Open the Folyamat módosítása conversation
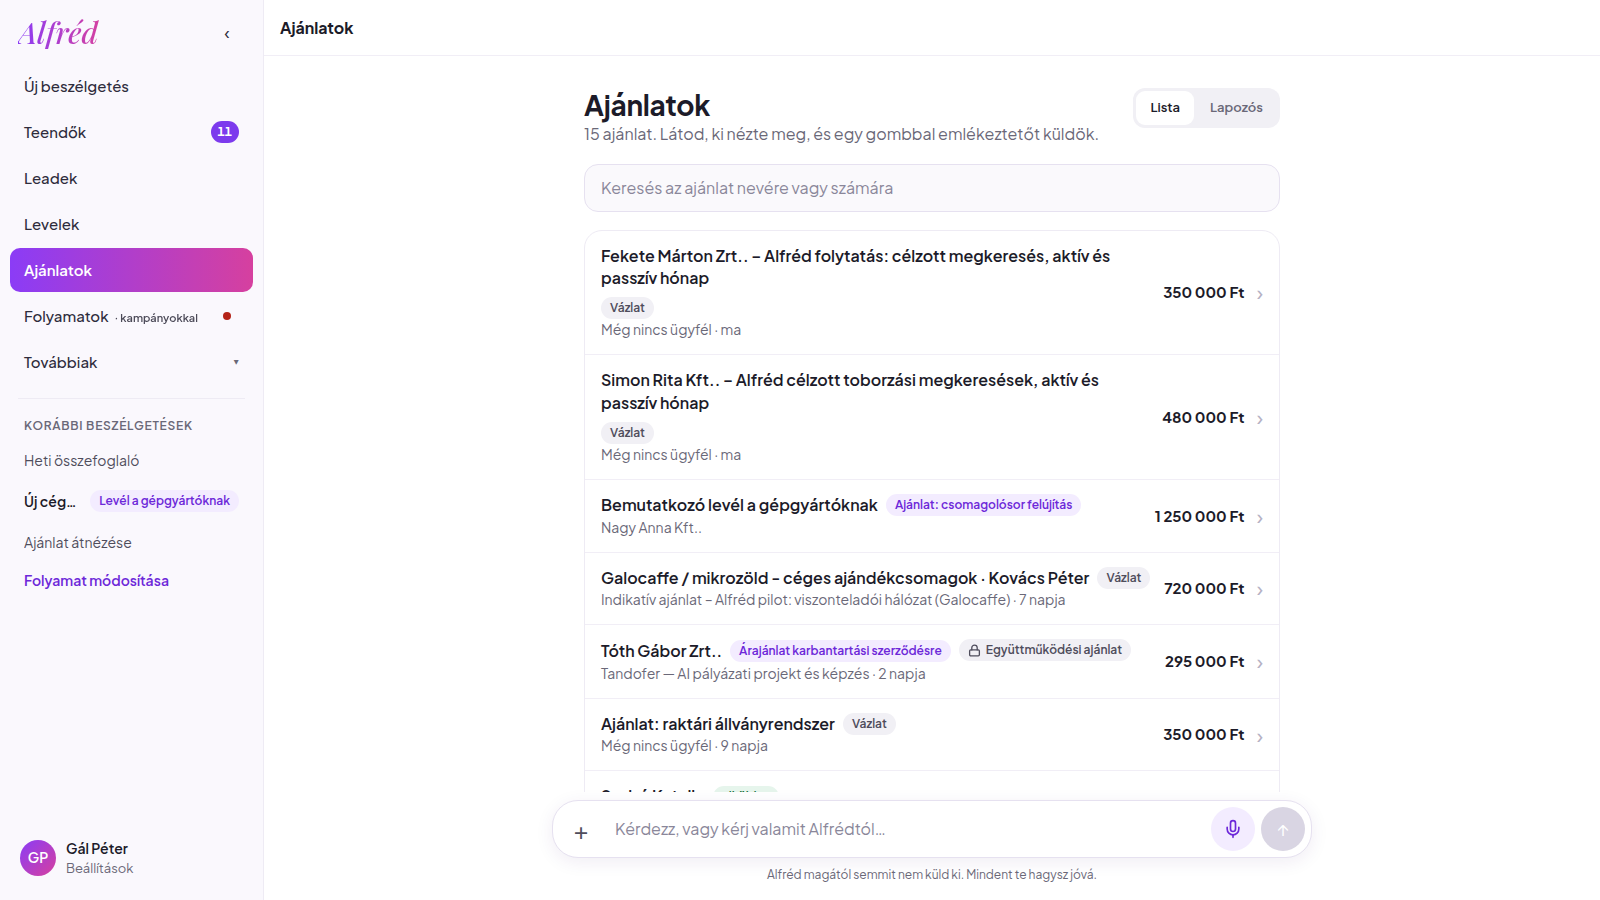This screenshot has width=1600, height=900. [96, 581]
